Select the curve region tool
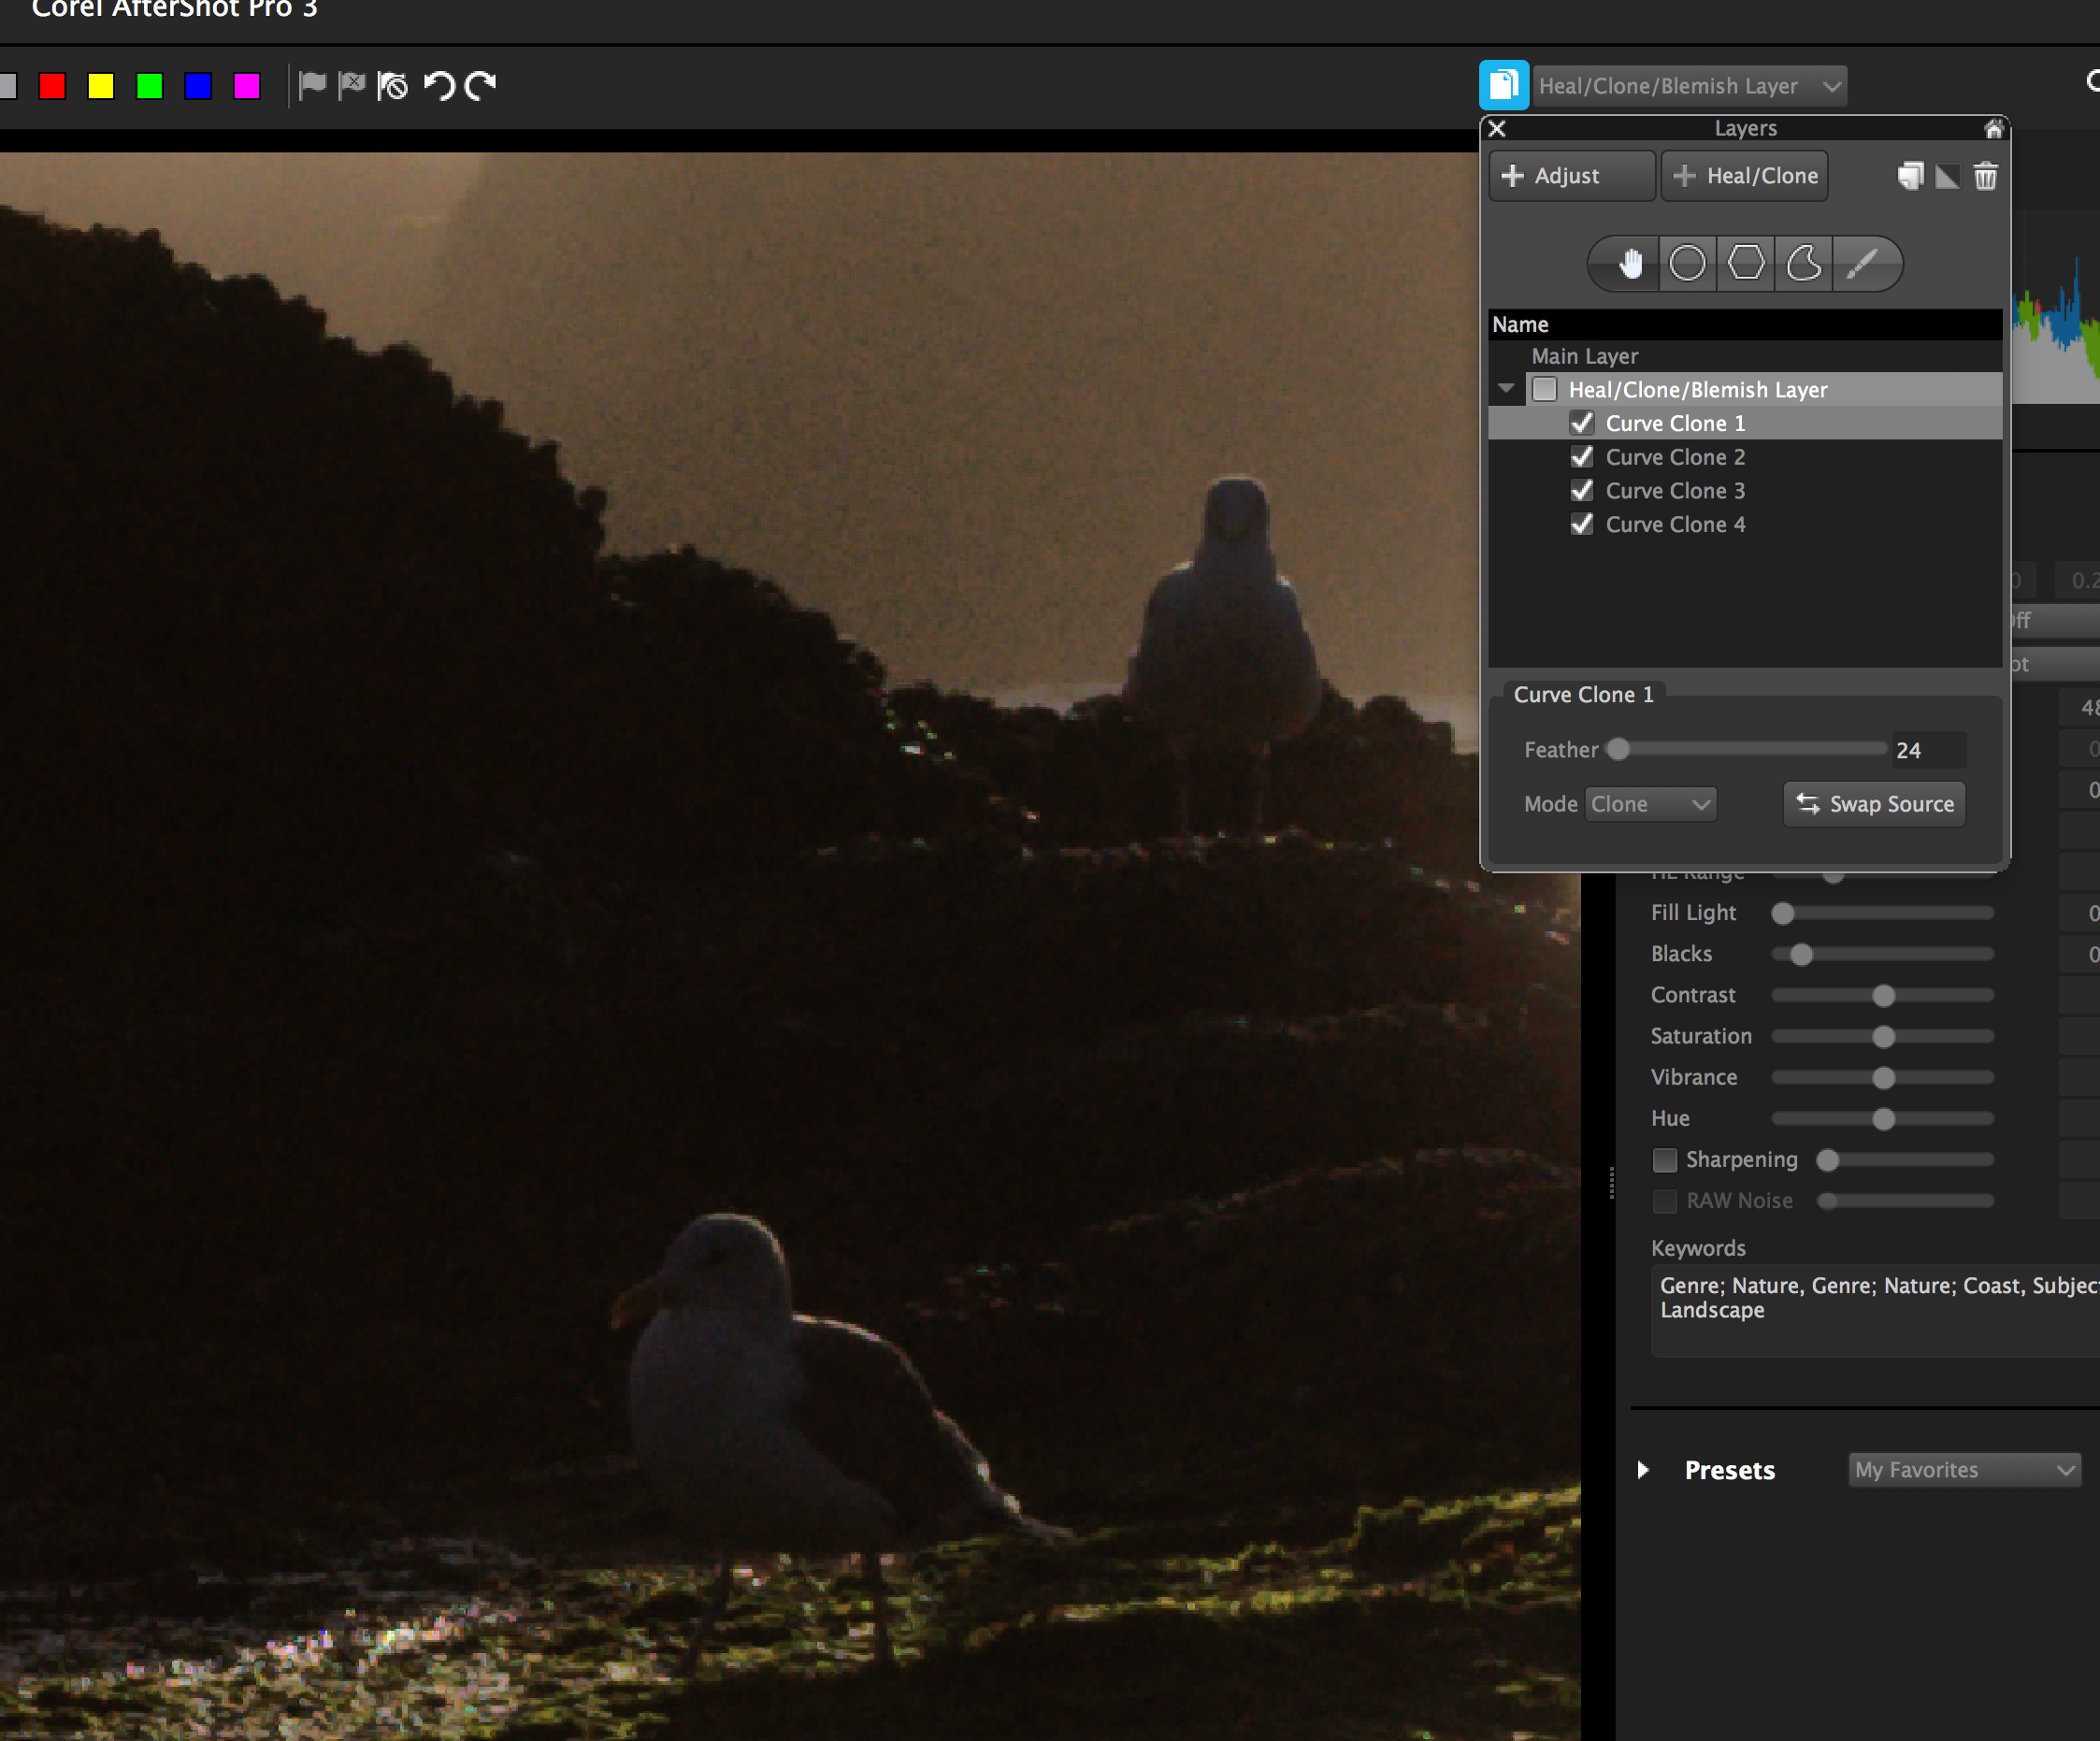The image size is (2100, 1741). (x=1804, y=264)
